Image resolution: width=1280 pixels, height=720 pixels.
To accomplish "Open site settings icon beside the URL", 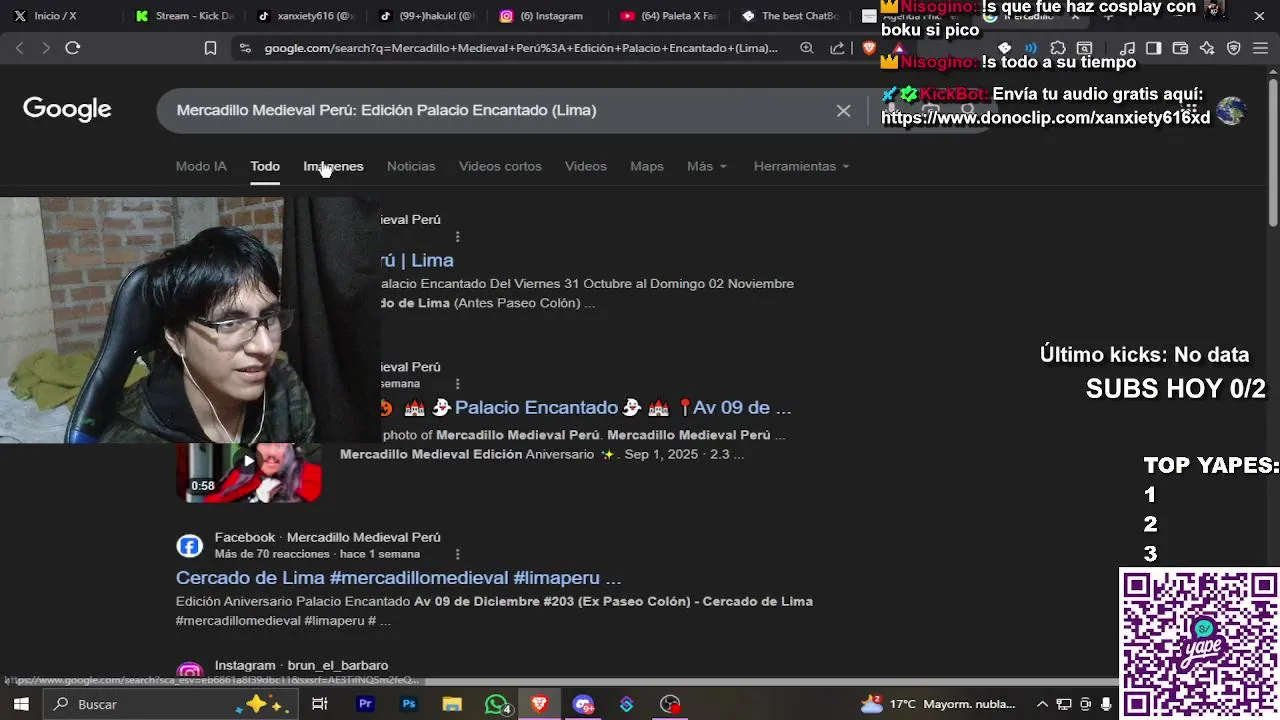I will coord(244,48).
